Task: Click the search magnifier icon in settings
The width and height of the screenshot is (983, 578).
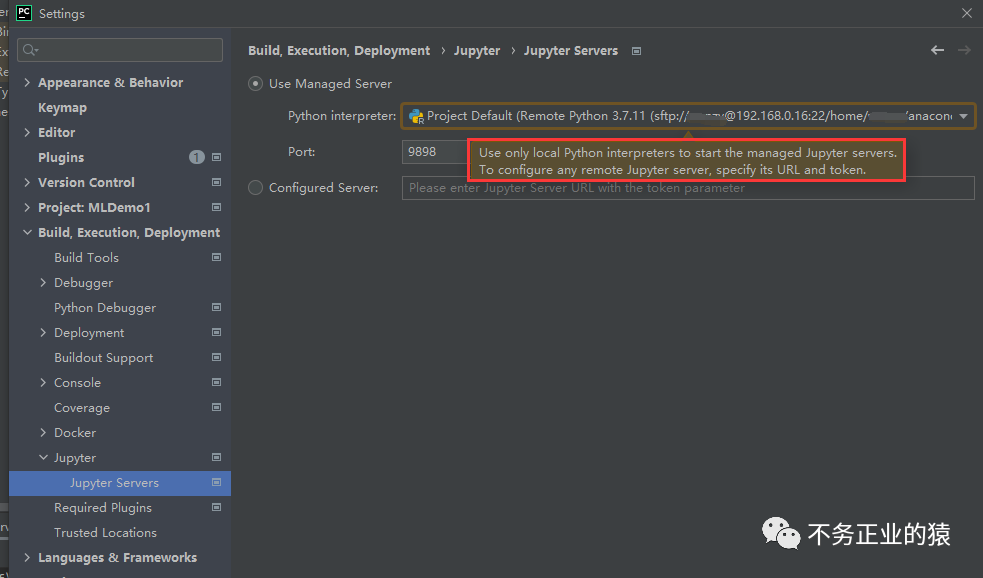Action: [x=30, y=50]
